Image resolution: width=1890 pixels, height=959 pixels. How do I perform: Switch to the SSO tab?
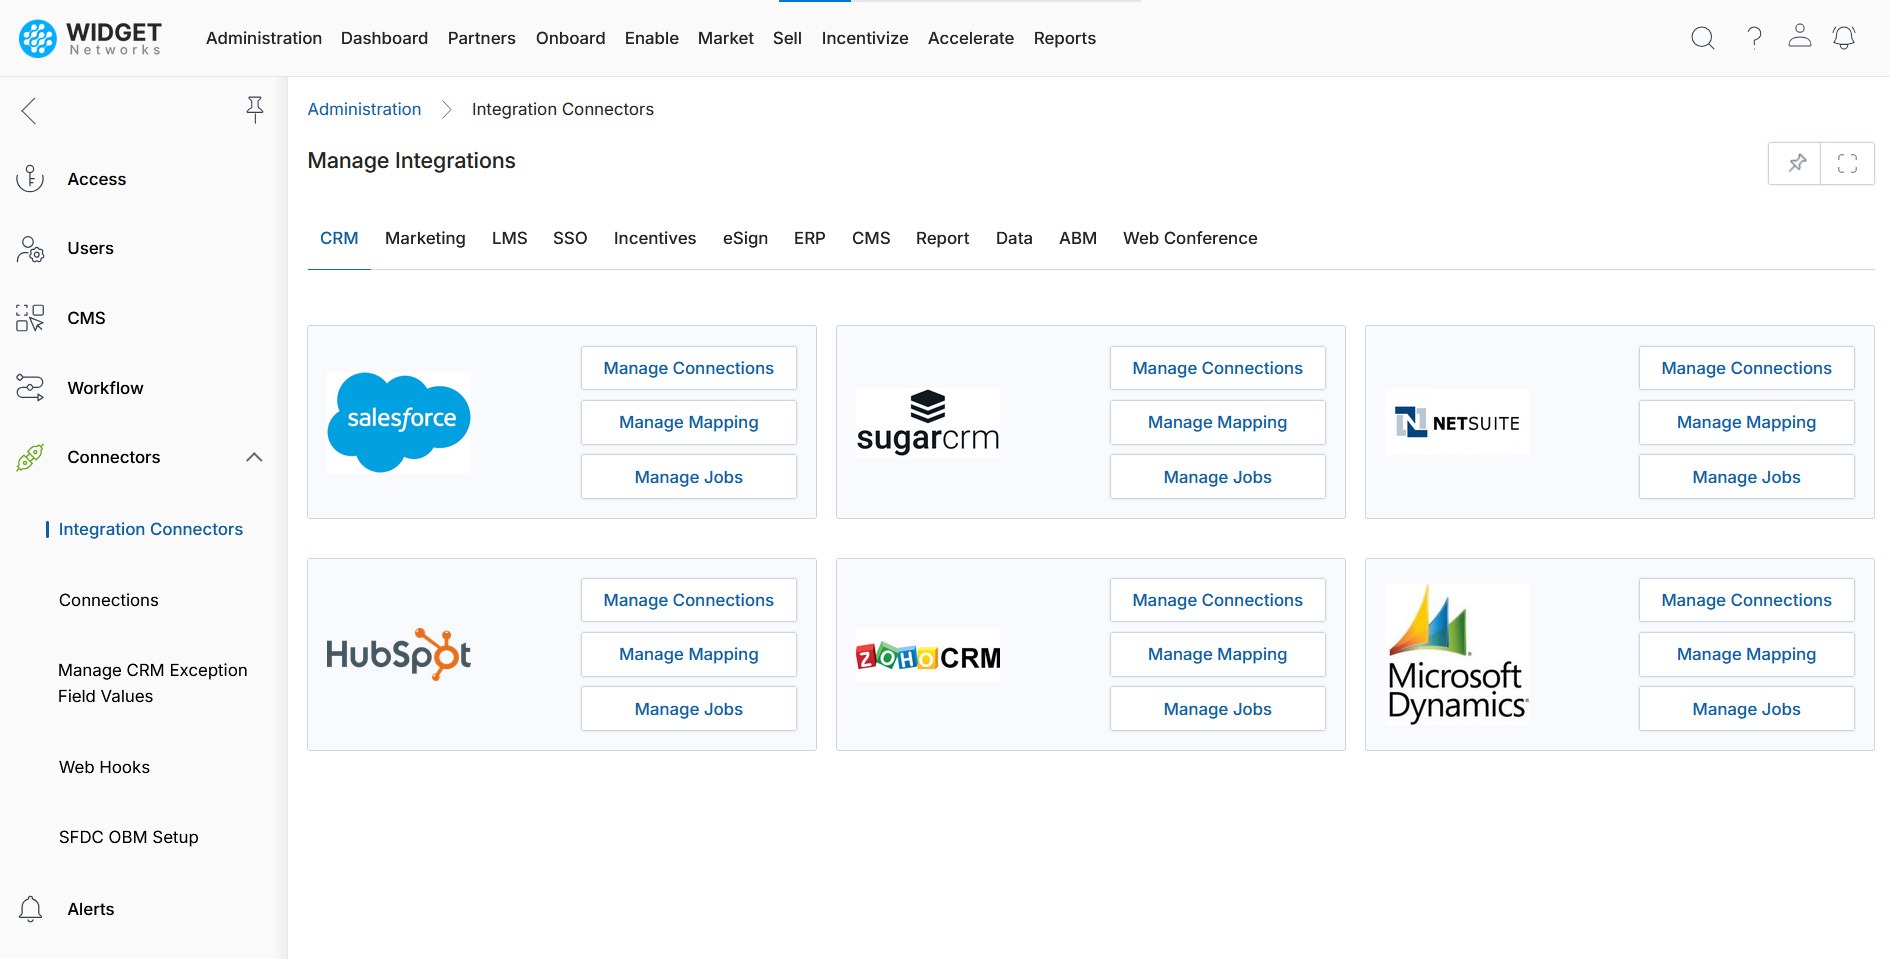tap(570, 238)
